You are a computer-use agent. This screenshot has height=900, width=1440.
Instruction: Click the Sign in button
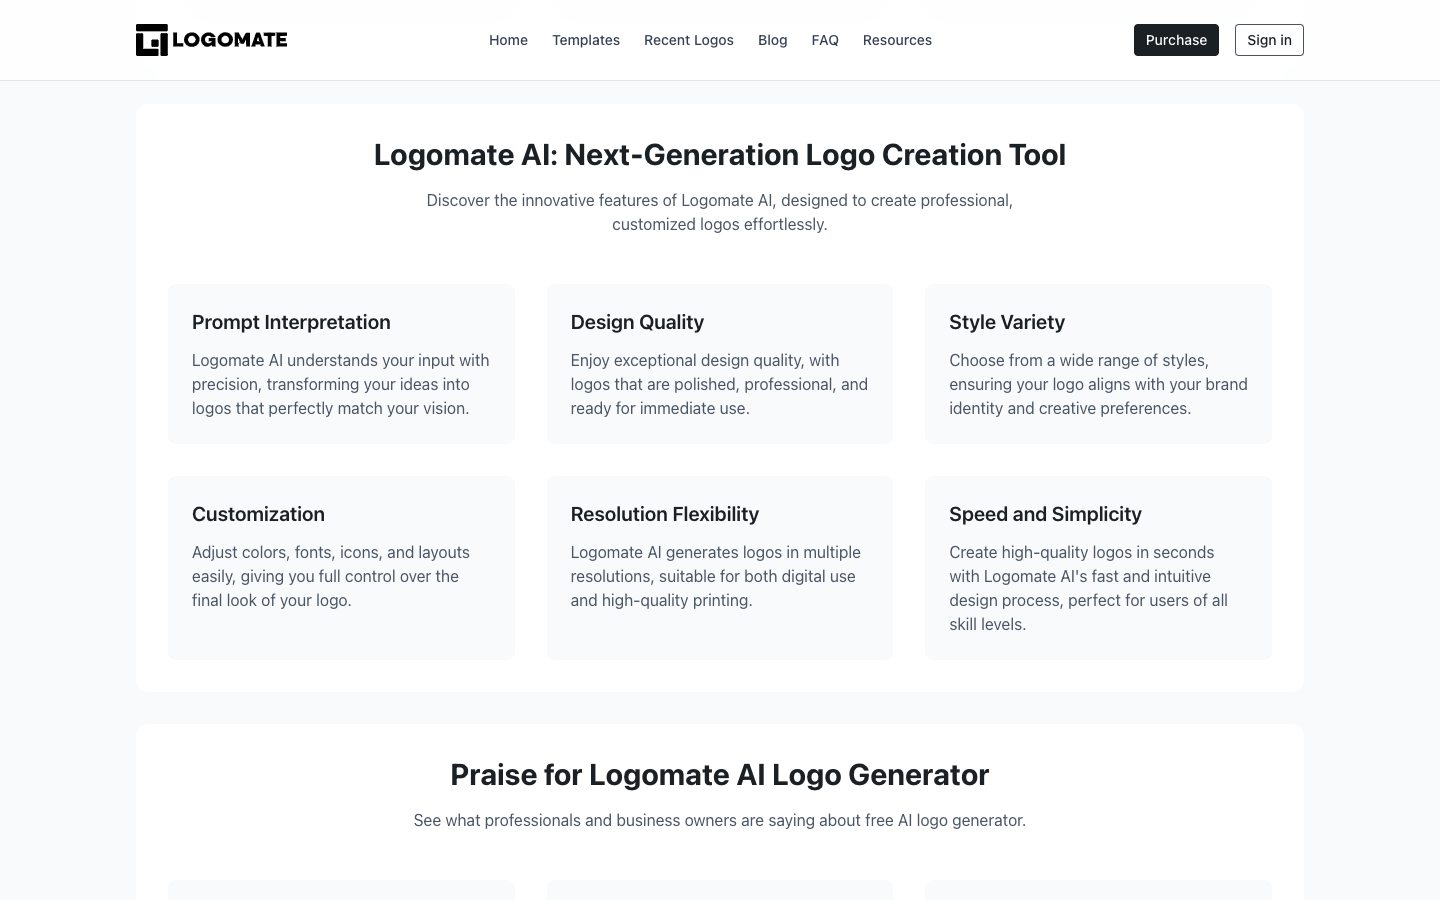[x=1269, y=40]
